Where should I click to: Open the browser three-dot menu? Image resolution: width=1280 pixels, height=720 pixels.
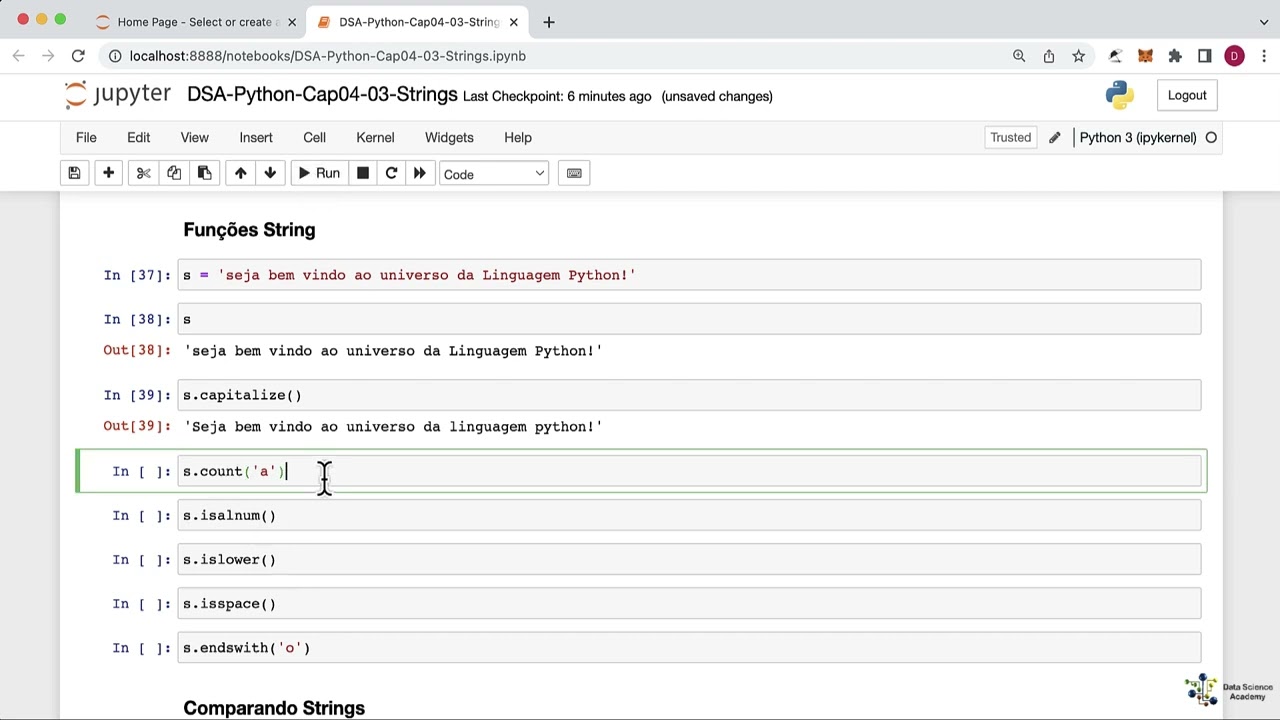coord(1264,56)
